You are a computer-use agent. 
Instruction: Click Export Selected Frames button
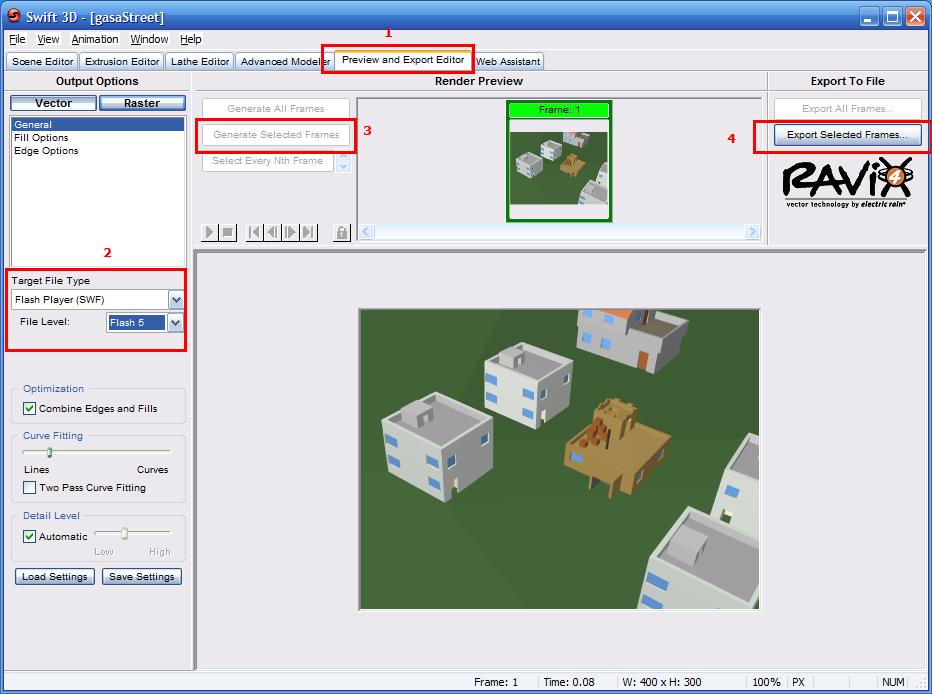(x=847, y=135)
